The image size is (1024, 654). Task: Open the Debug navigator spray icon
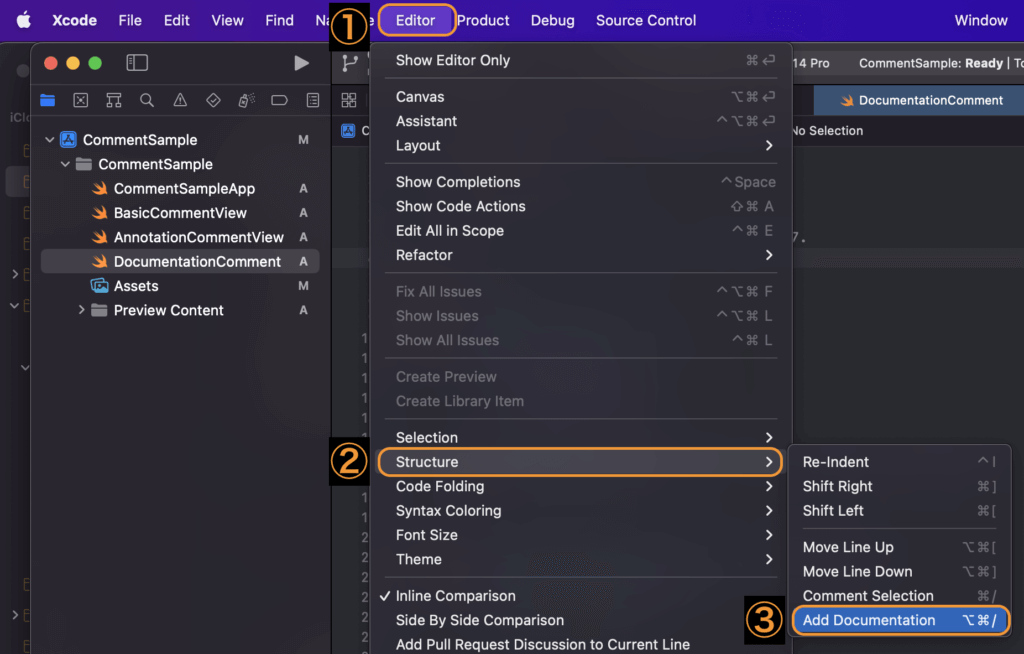point(246,100)
